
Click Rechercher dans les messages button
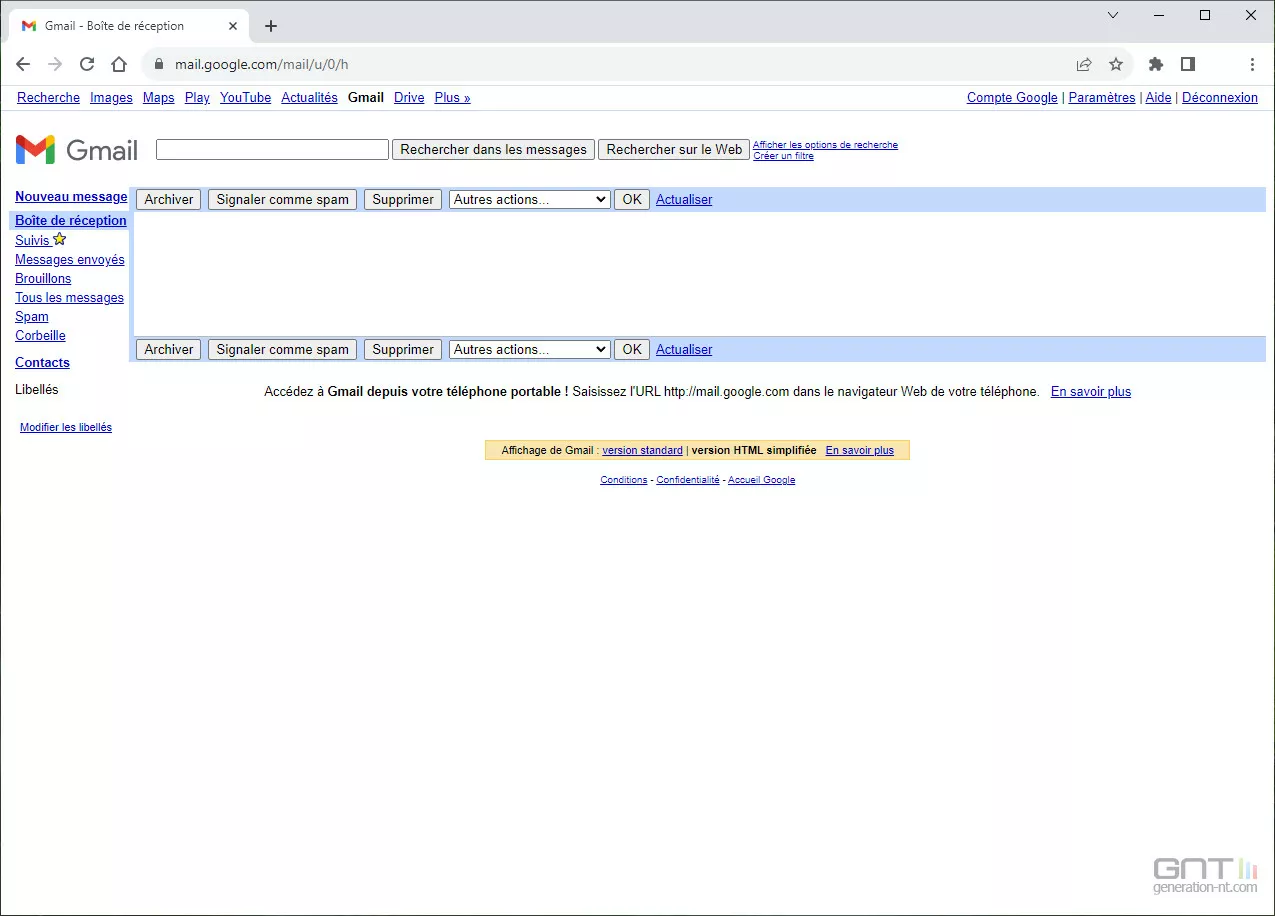pyautogui.click(x=493, y=149)
